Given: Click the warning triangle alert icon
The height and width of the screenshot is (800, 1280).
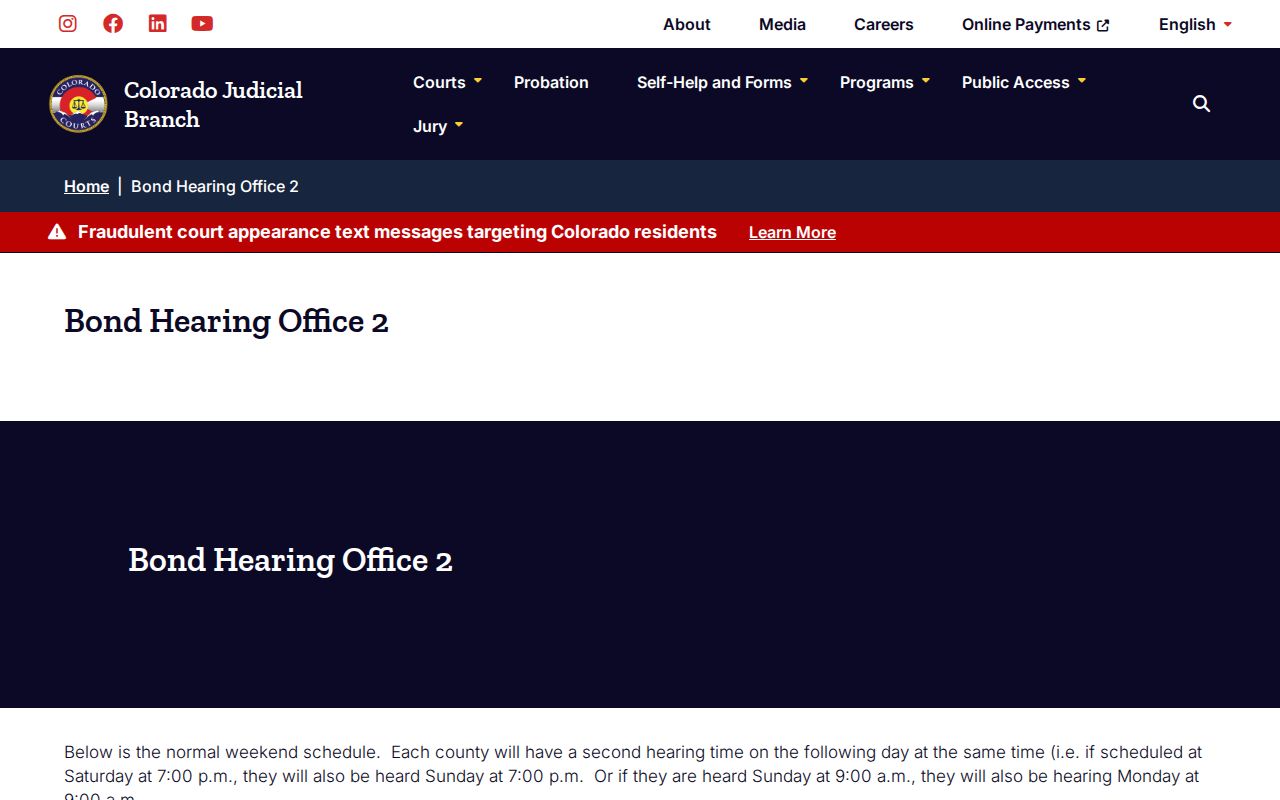Looking at the screenshot, I should (57, 232).
